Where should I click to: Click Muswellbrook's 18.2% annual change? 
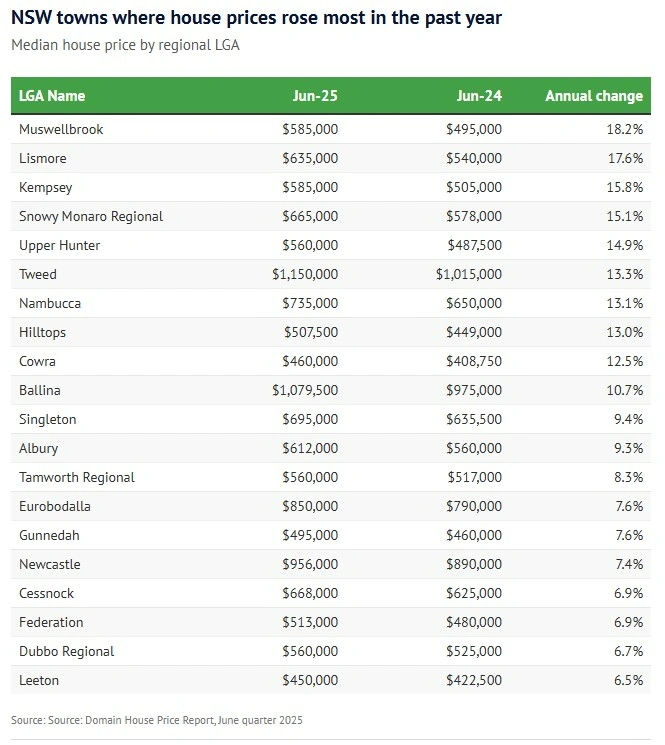click(x=624, y=129)
